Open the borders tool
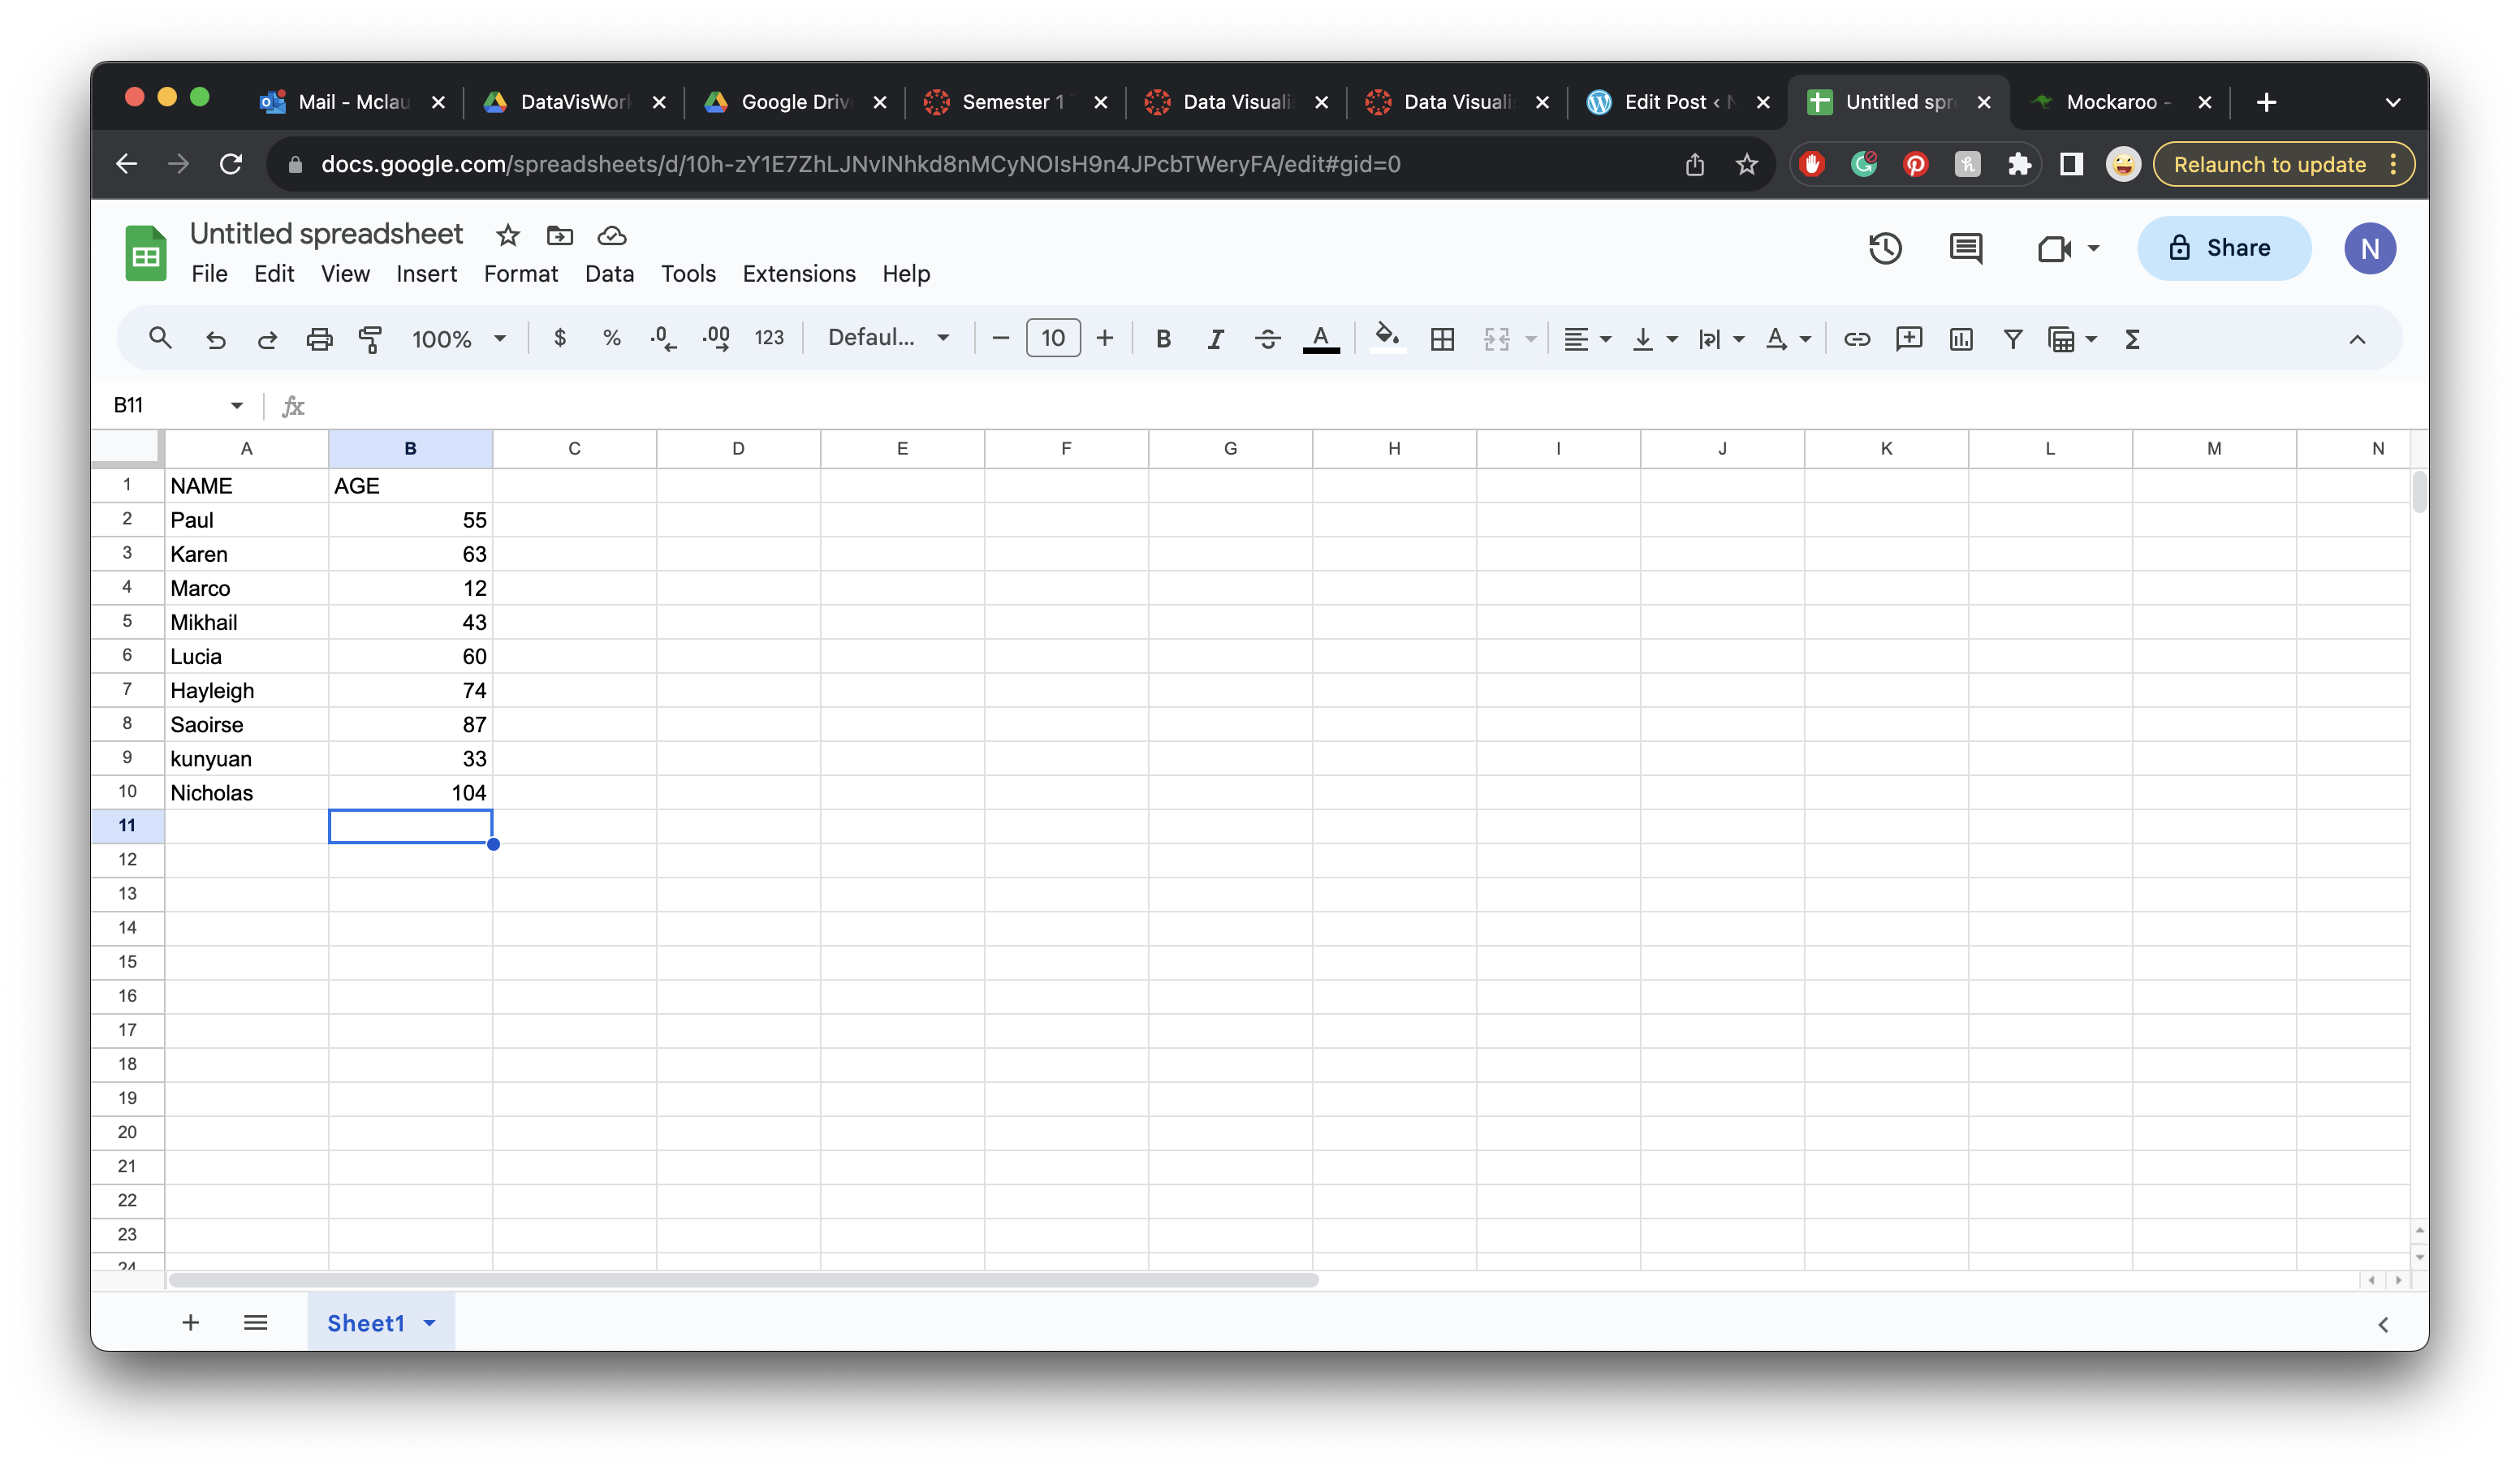Screen dimensions: 2520x1471 click(1442, 339)
